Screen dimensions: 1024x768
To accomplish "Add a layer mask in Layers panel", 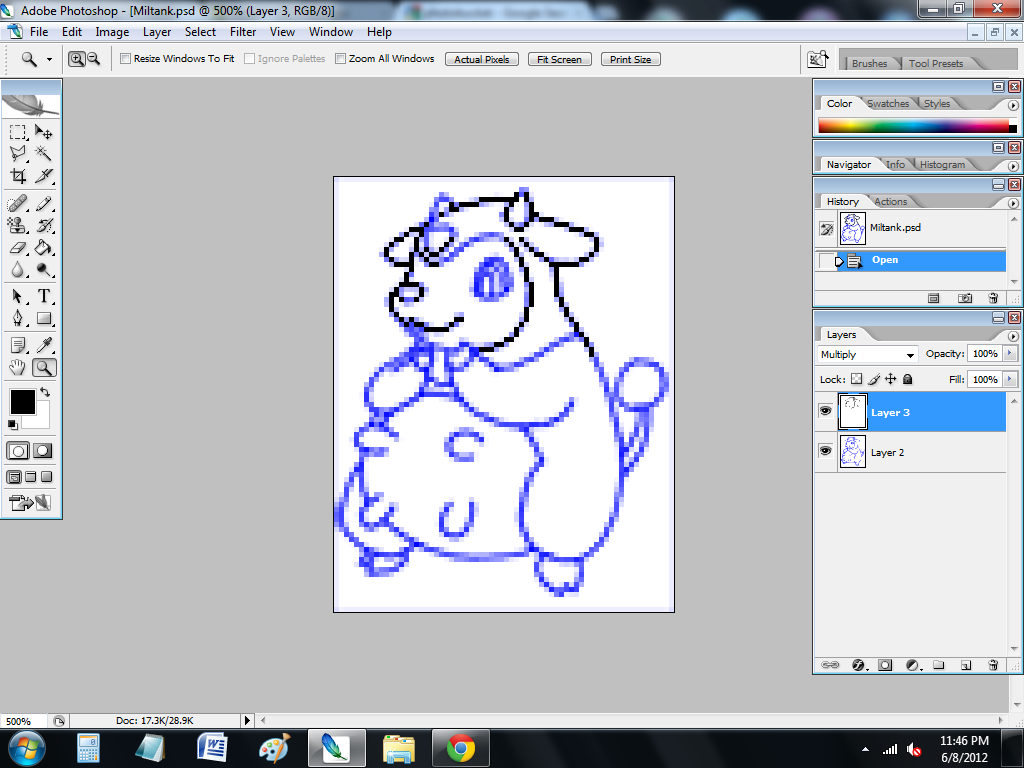I will click(x=885, y=665).
